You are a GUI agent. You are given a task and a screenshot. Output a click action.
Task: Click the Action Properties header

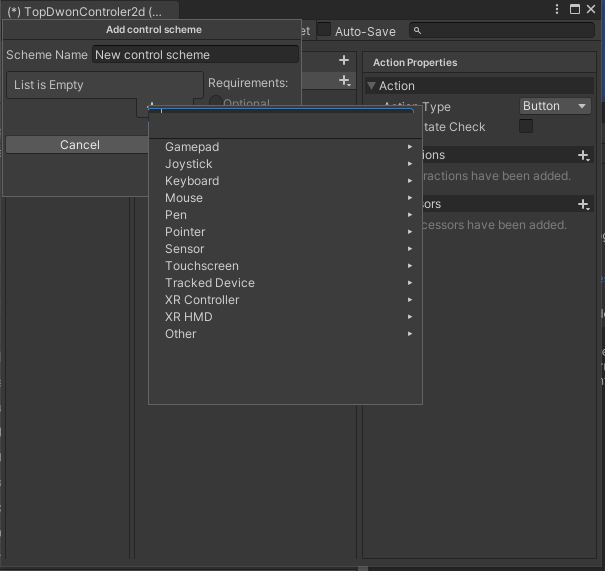[415, 63]
